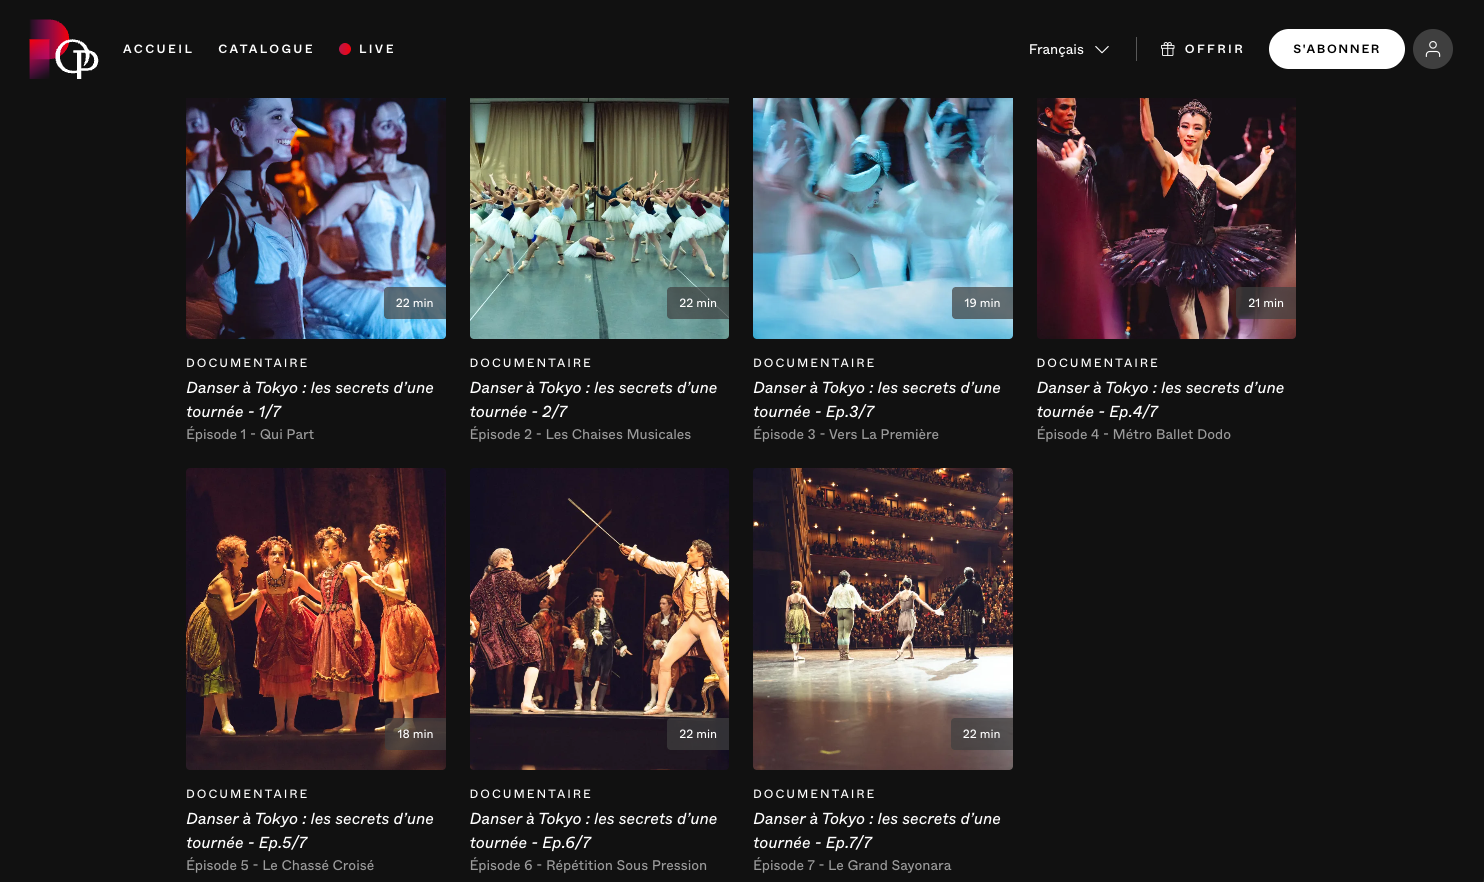
Task: Click title 'Danser à Tokyo... tournée - 1/7'
Action: (x=310, y=399)
